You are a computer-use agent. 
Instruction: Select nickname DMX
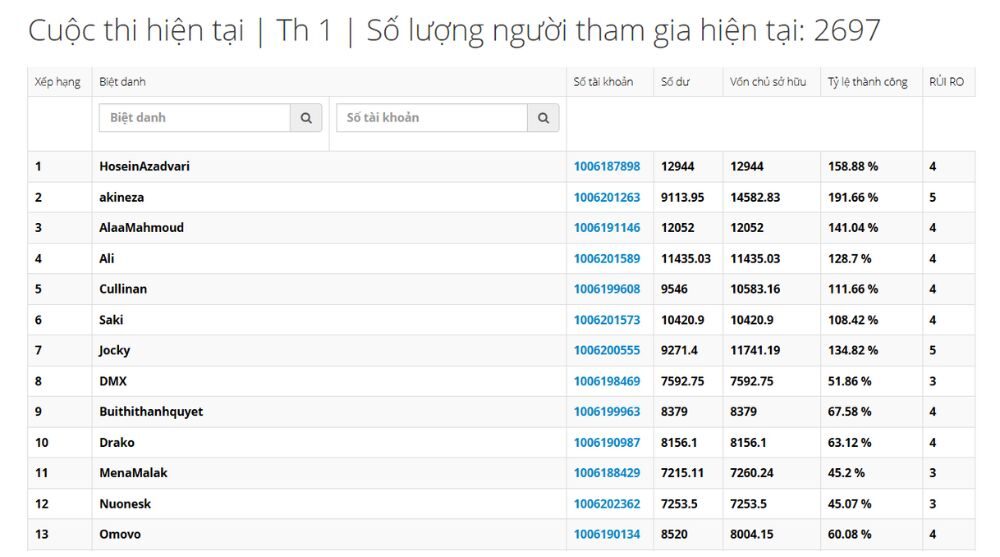[113, 381]
